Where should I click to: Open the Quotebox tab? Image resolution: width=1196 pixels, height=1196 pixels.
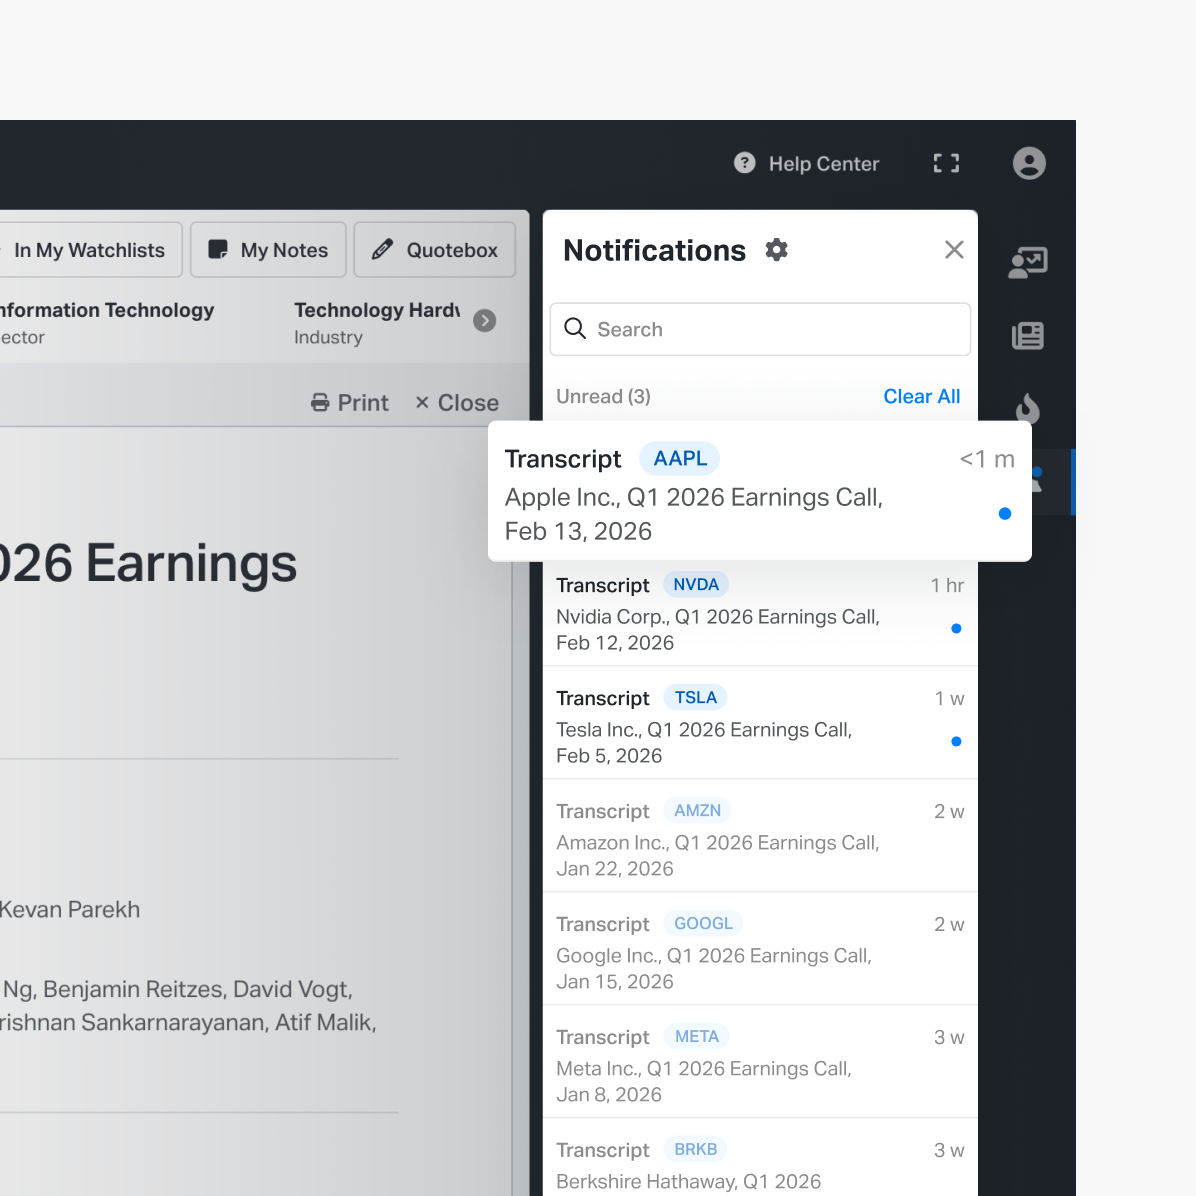pyautogui.click(x=435, y=250)
